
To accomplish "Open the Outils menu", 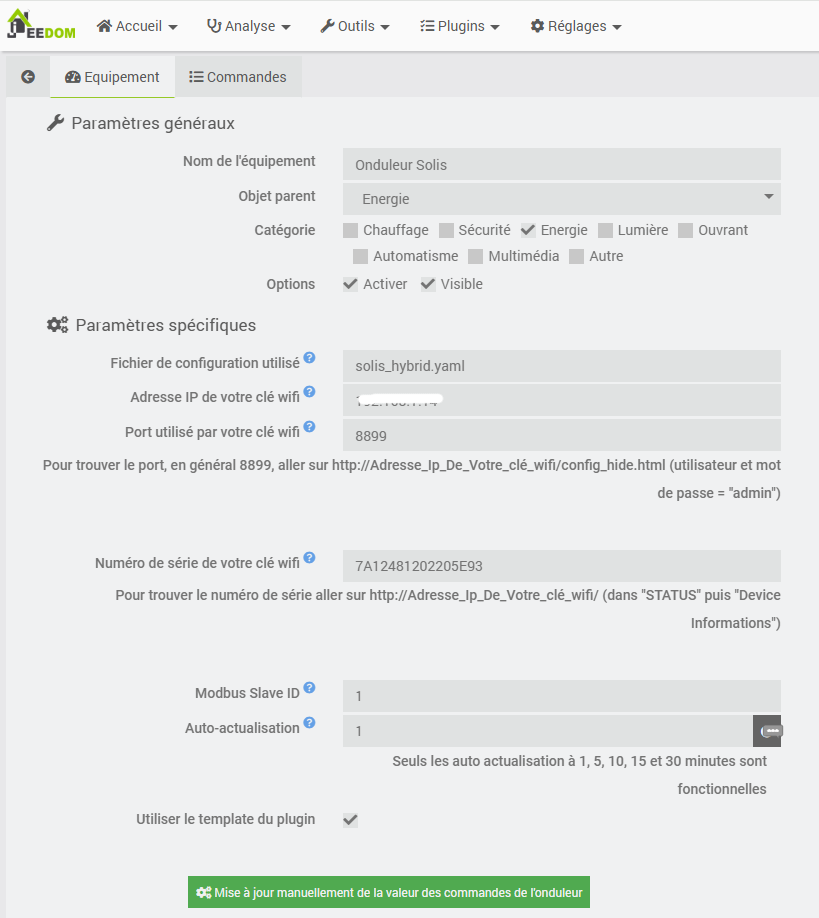I will coord(355,26).
